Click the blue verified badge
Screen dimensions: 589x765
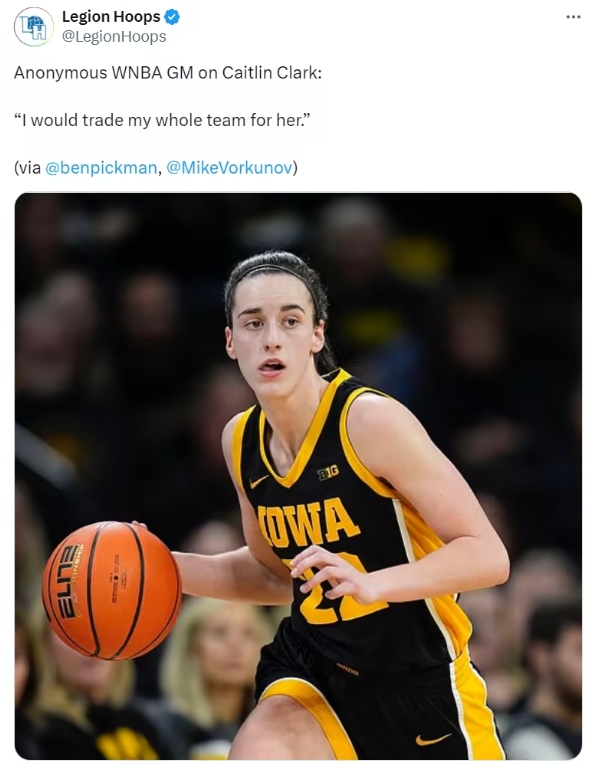point(172,17)
